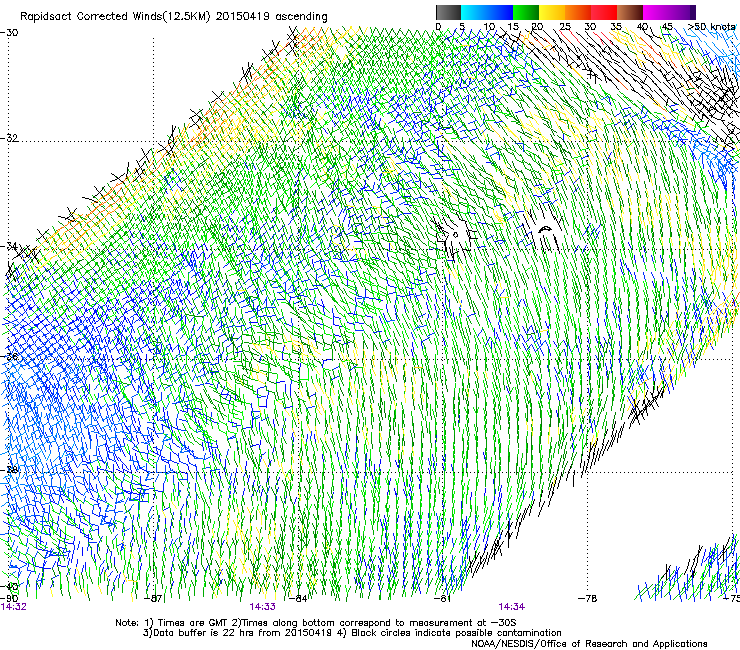The width and height of the screenshot is (740, 650).
Task: Click the '-87' longitude label
Action: coord(152,598)
